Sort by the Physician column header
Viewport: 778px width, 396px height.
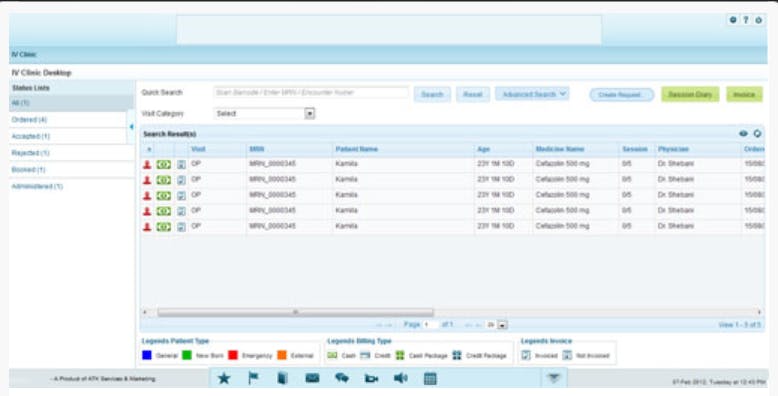[x=673, y=149]
